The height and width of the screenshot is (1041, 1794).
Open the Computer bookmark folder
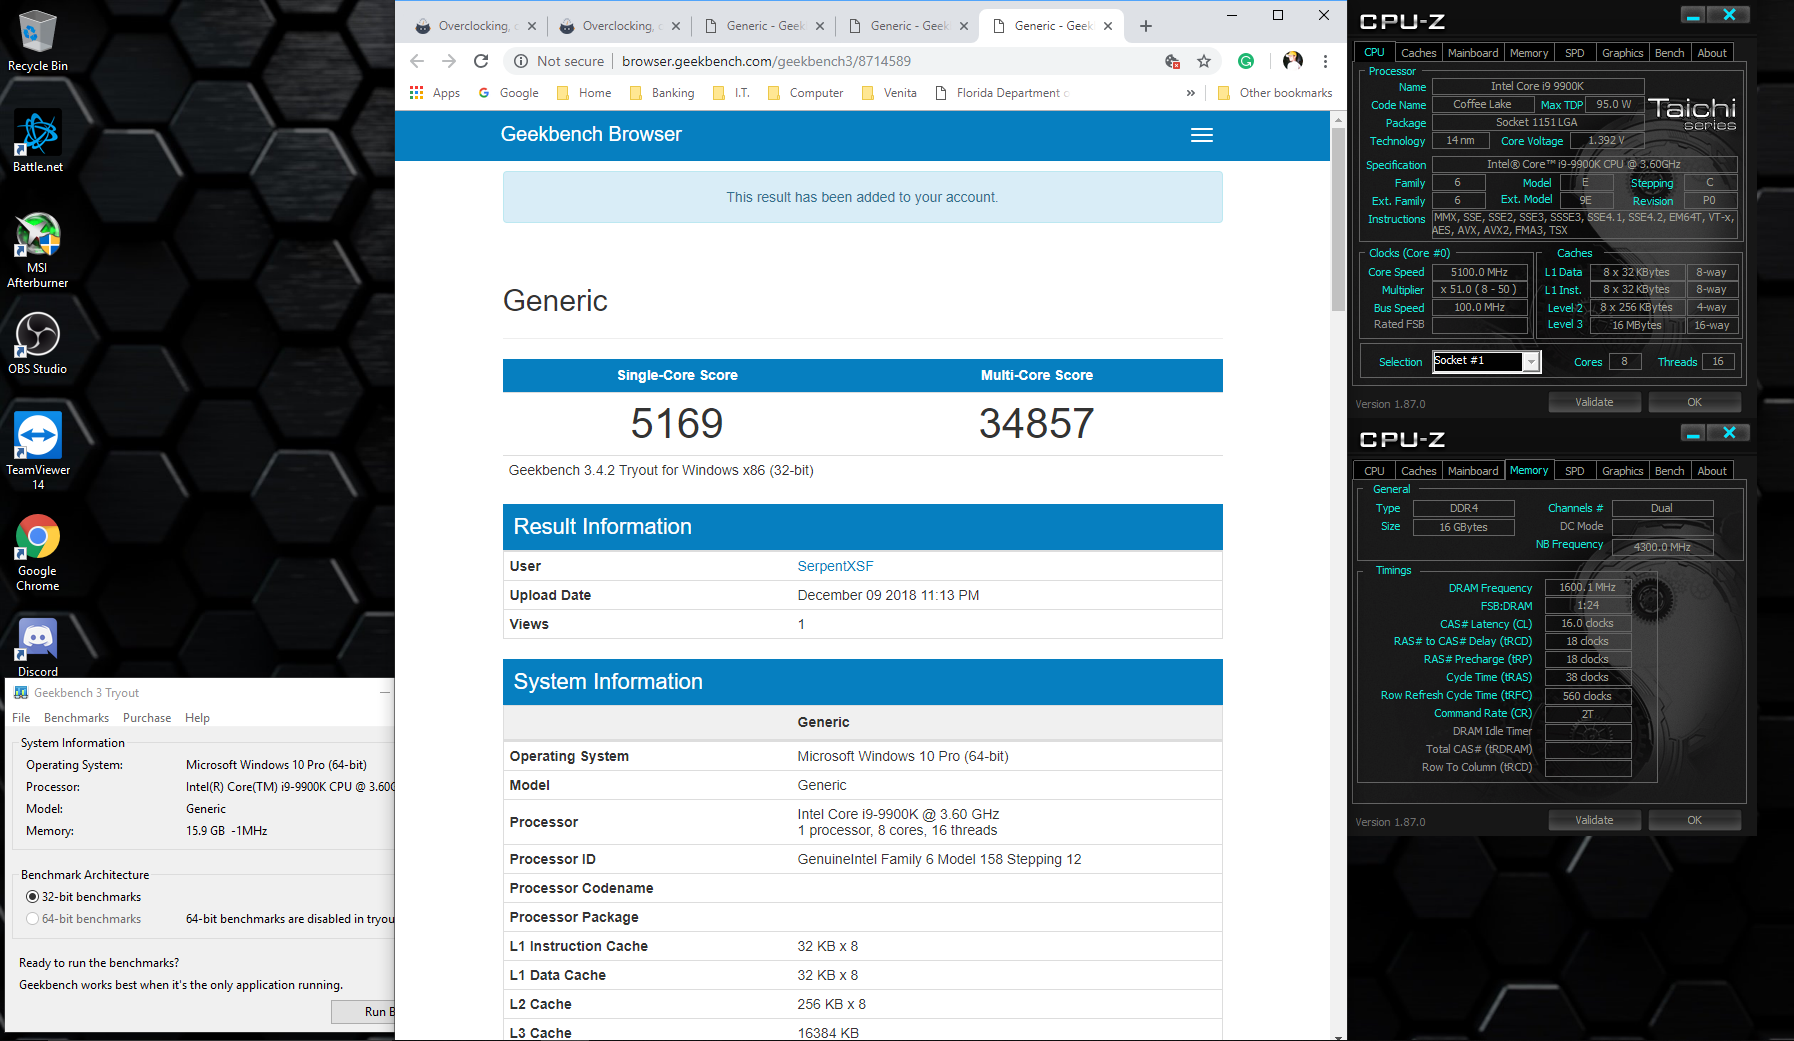(x=805, y=93)
